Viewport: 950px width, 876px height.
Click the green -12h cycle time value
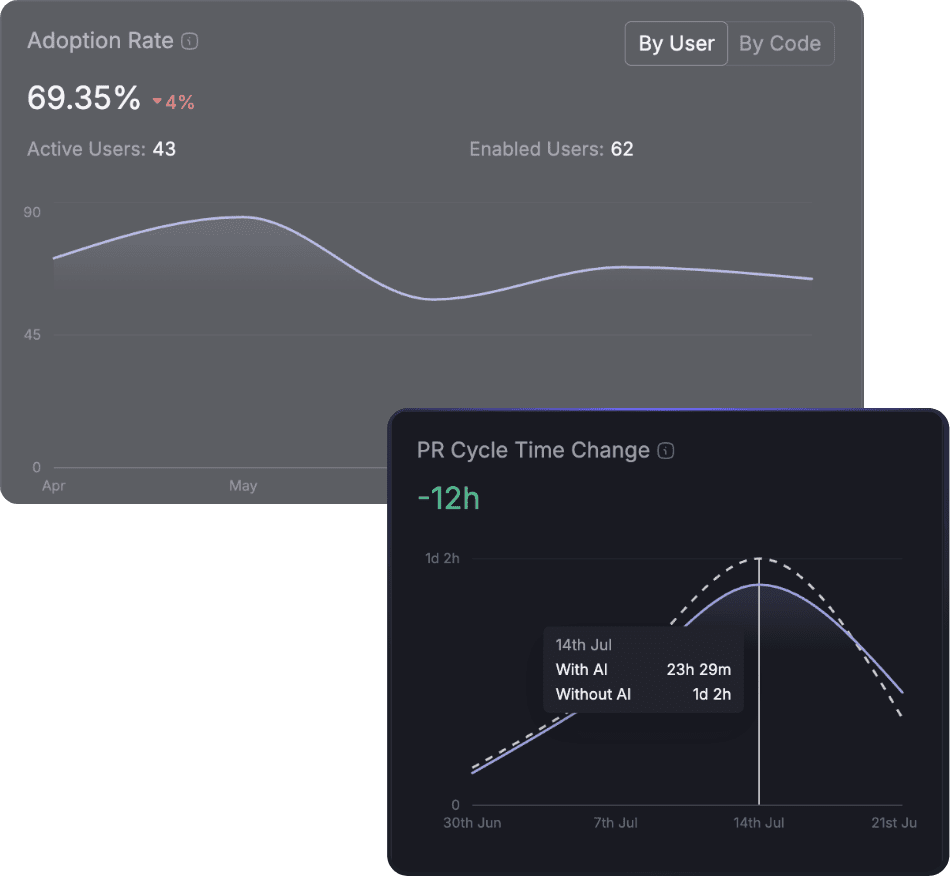[x=448, y=498]
